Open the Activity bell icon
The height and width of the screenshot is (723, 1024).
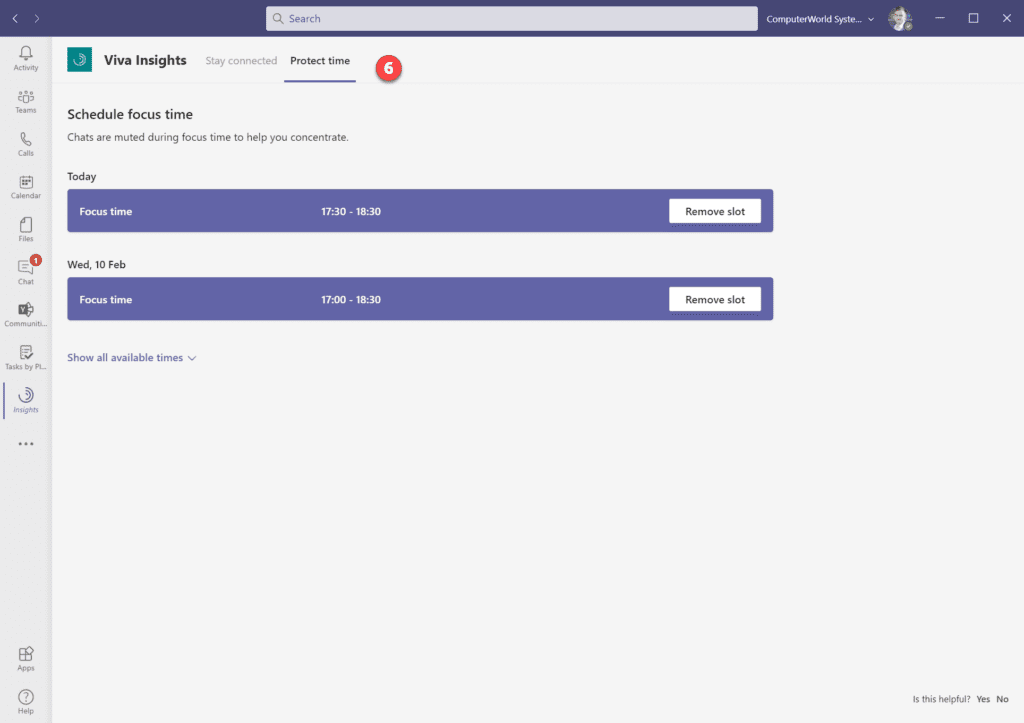coord(25,57)
